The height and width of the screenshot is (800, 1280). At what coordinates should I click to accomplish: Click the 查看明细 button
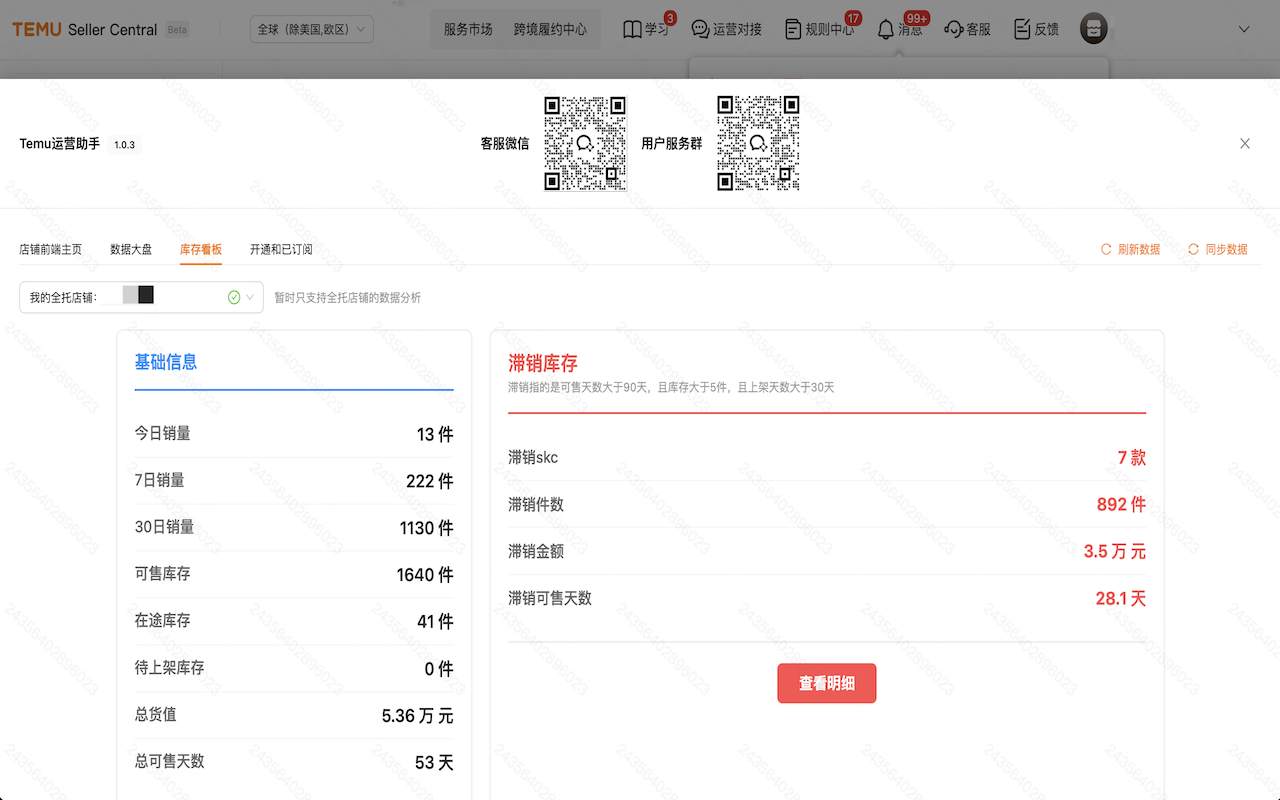pos(827,683)
